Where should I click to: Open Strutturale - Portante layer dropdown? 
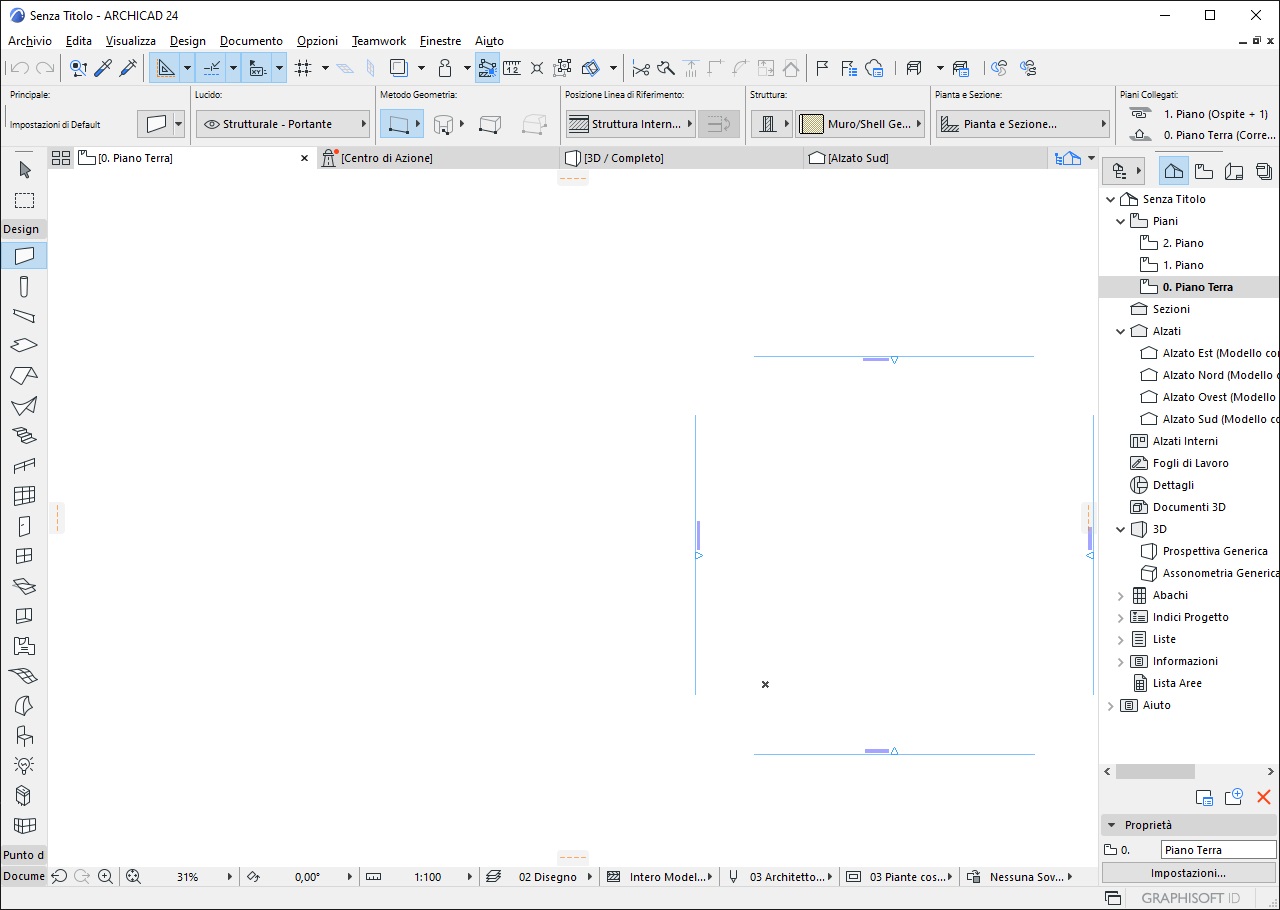point(283,124)
